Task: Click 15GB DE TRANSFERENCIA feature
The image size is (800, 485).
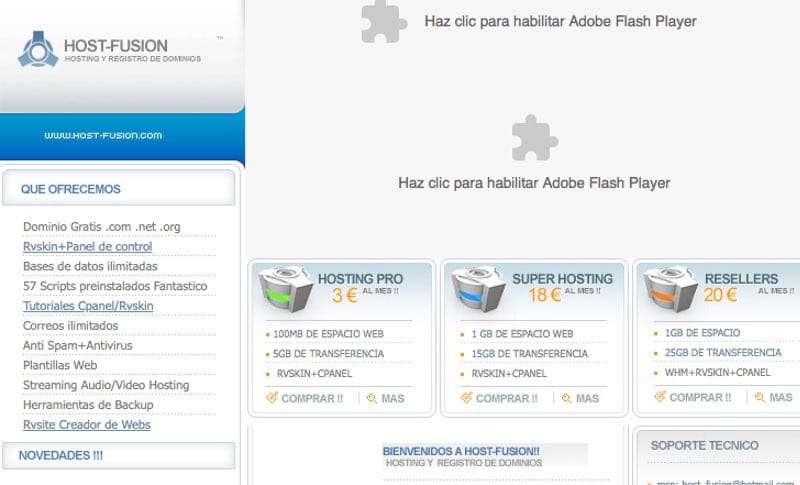Action: coord(530,354)
